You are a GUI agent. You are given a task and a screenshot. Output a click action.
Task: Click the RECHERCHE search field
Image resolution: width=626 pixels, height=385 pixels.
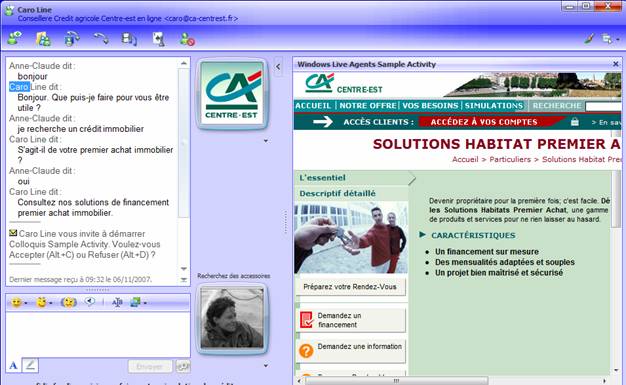pos(603,106)
